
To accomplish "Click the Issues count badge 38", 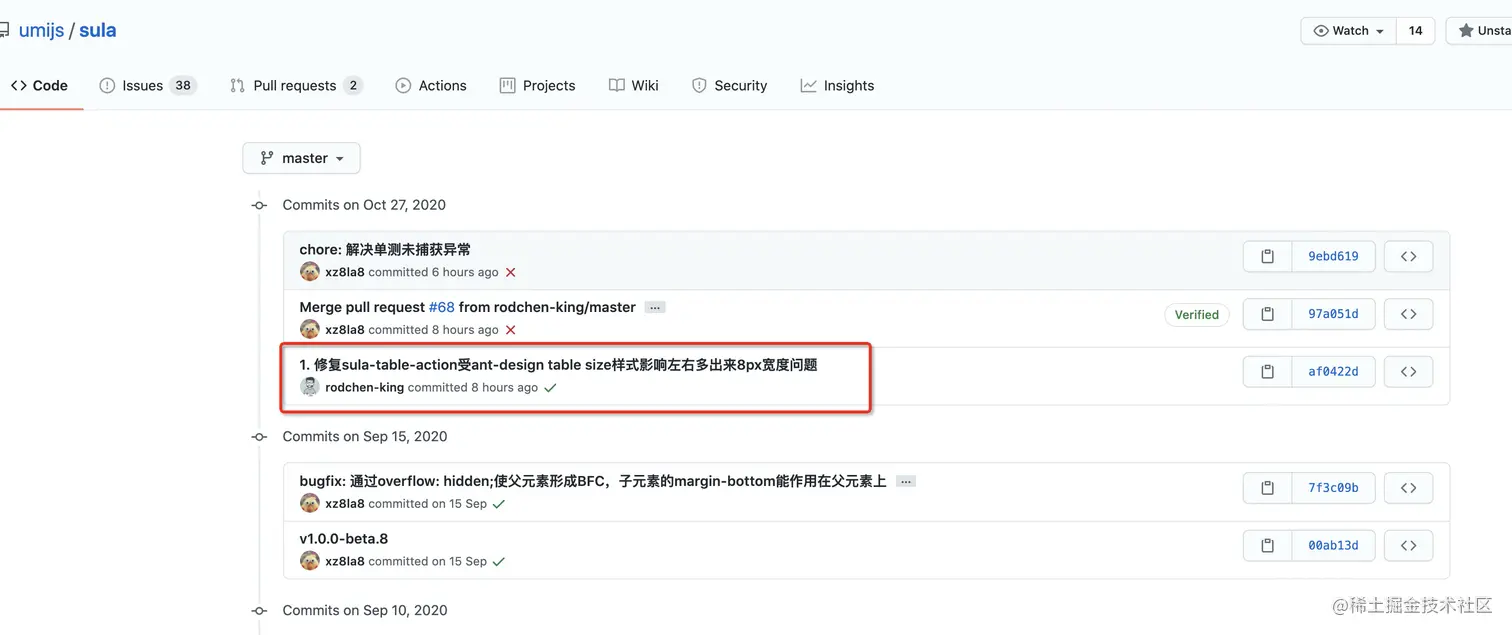I will click(x=183, y=86).
